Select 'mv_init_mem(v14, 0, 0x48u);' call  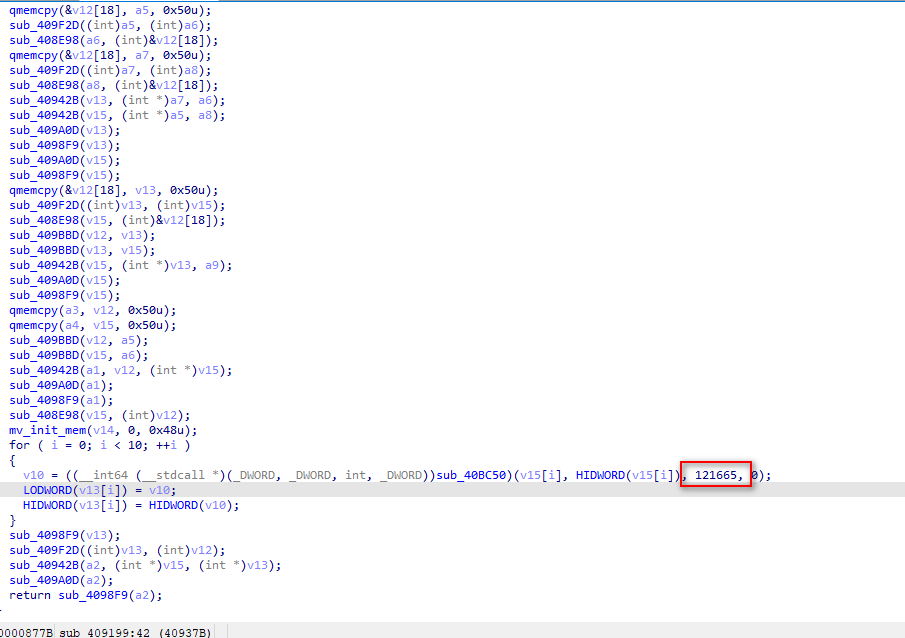click(x=103, y=431)
